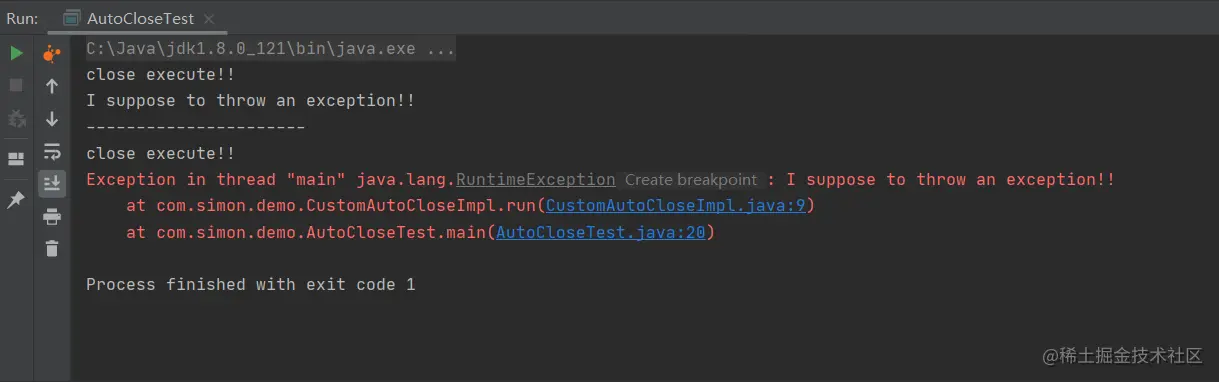Click the java.exe command line

271,48
